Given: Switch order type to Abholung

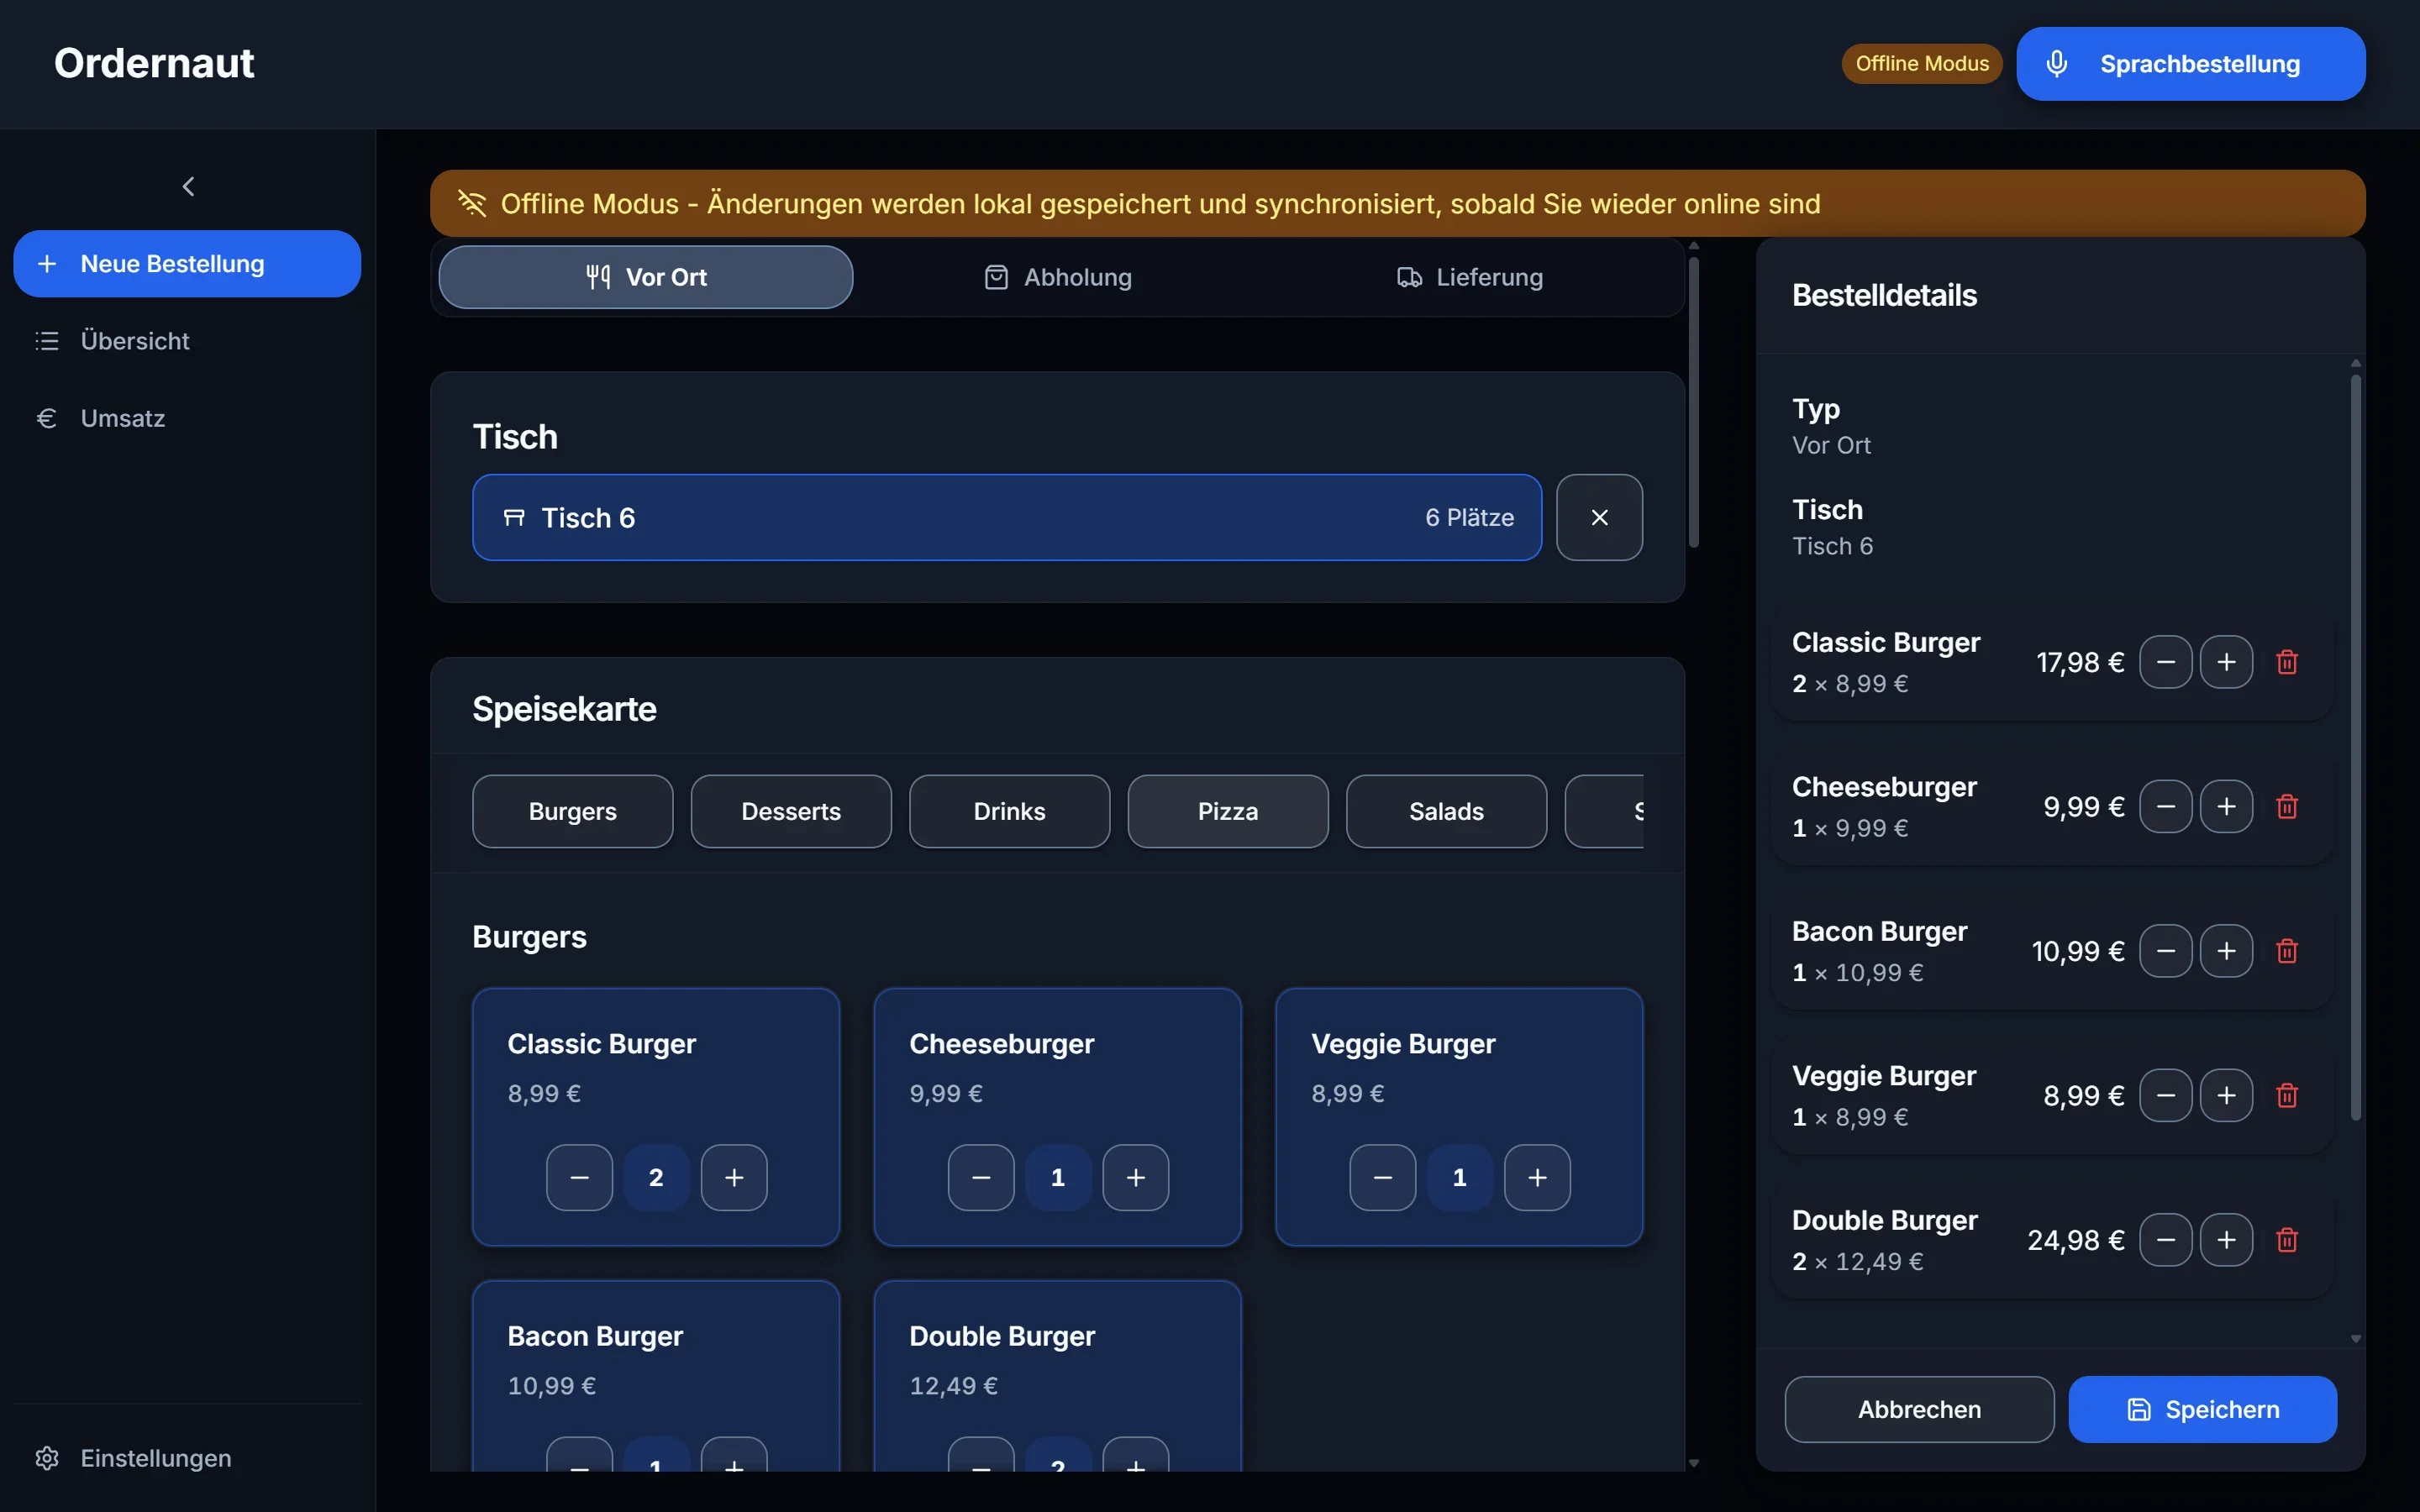Looking at the screenshot, I should point(1058,277).
